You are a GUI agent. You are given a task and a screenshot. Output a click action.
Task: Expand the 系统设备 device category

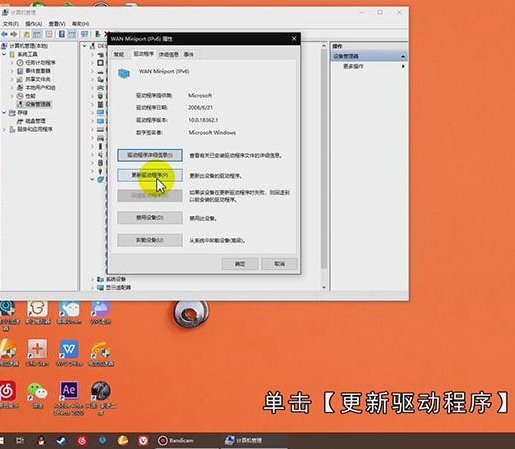pyautogui.click(x=92, y=279)
